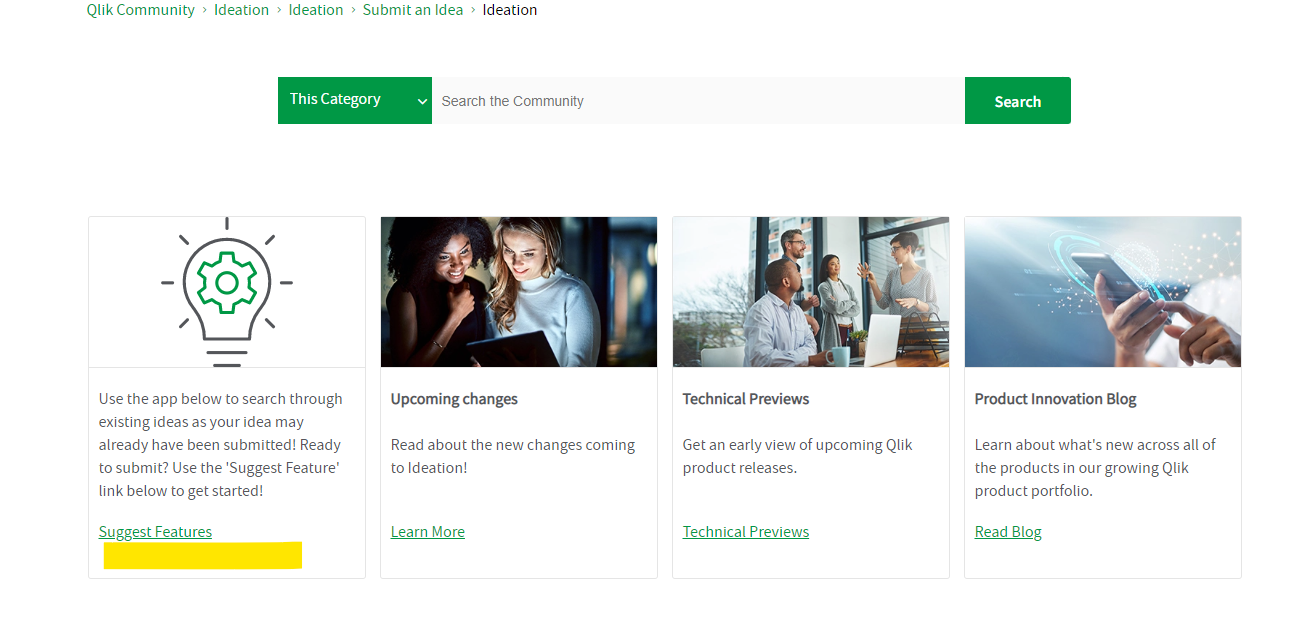Click the first Ideation breadcrumb entry
The image size is (1300, 639).
(241, 10)
